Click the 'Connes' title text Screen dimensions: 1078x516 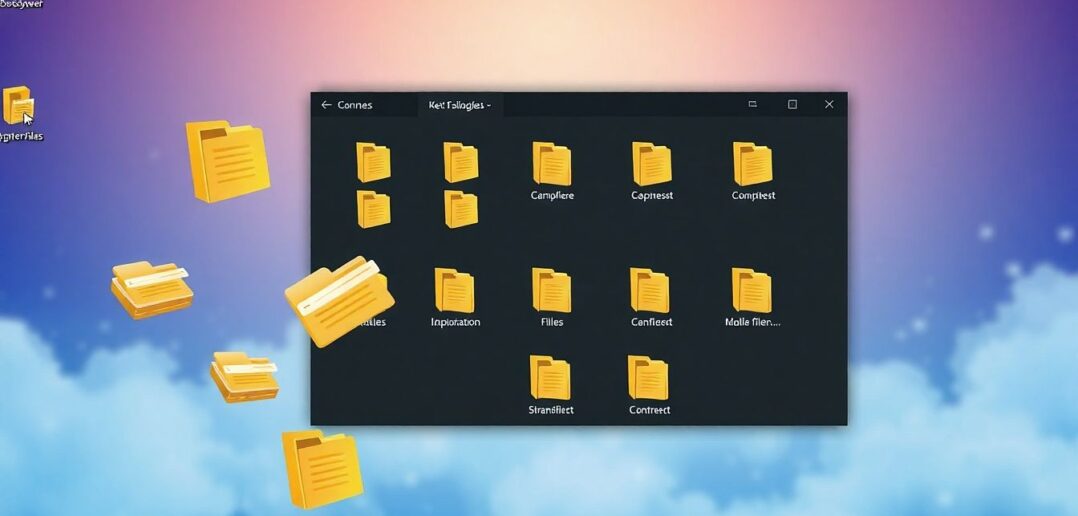(x=355, y=105)
